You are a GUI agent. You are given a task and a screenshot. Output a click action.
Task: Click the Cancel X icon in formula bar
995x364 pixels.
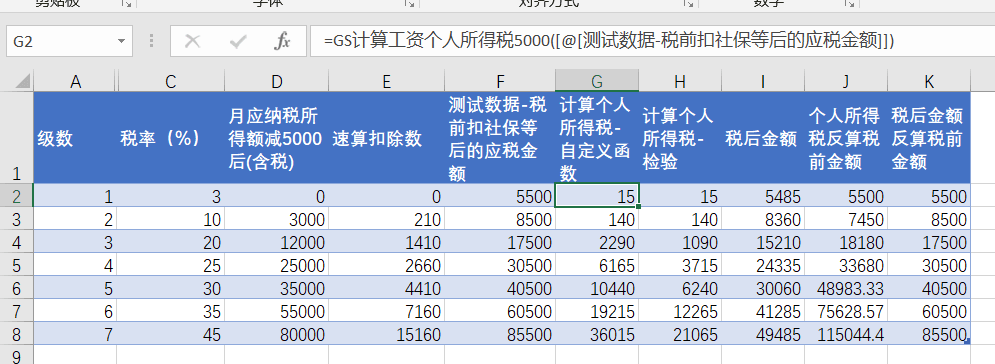pos(192,42)
